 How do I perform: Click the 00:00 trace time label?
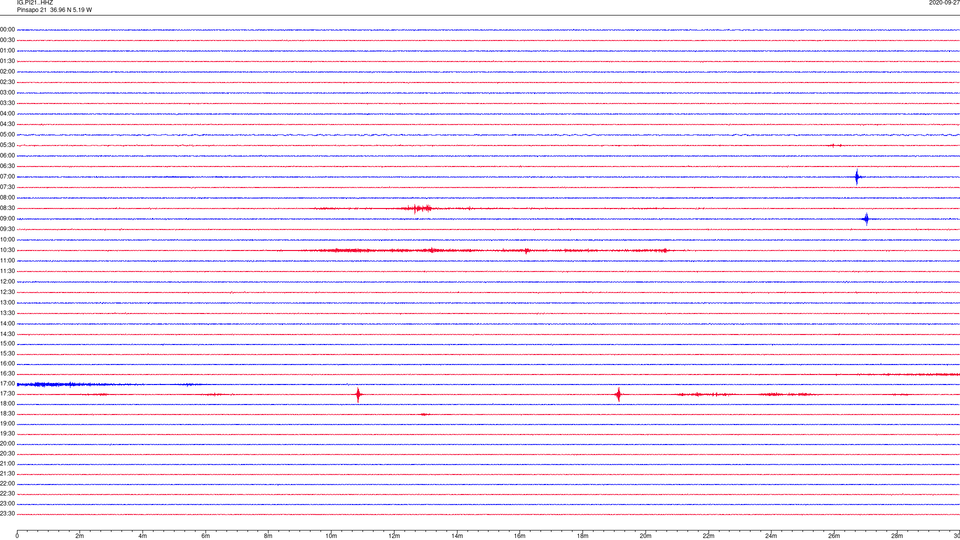point(7,29)
